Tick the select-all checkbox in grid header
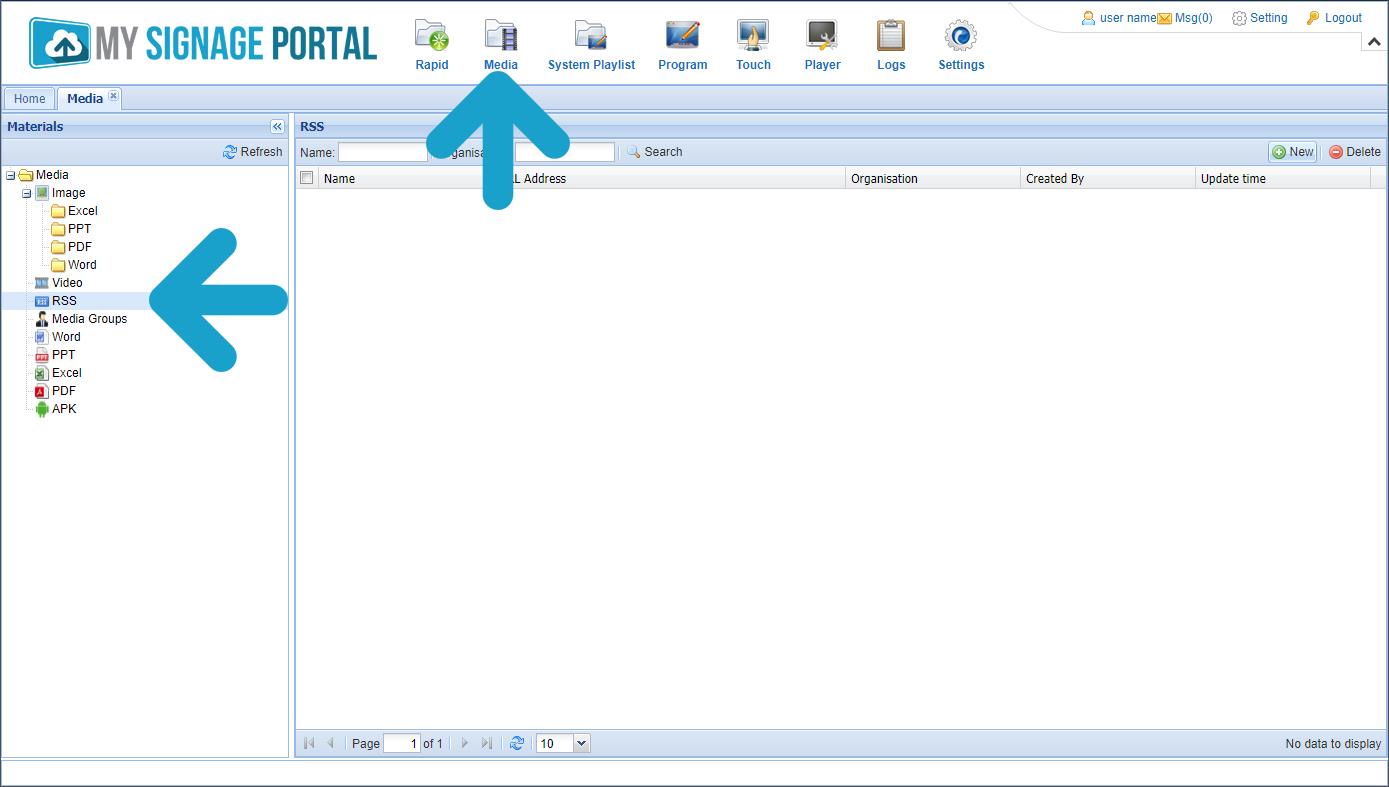Image resolution: width=1389 pixels, height=787 pixels. point(307,178)
